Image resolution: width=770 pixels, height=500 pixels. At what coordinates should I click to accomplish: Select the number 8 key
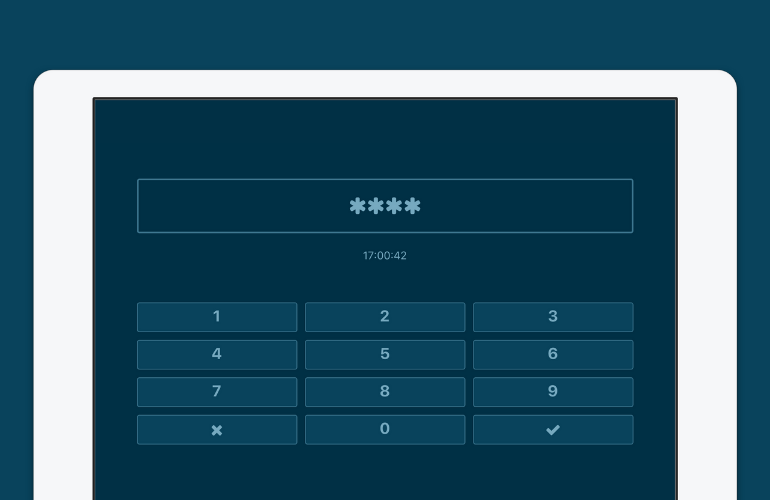pyautogui.click(x=385, y=392)
